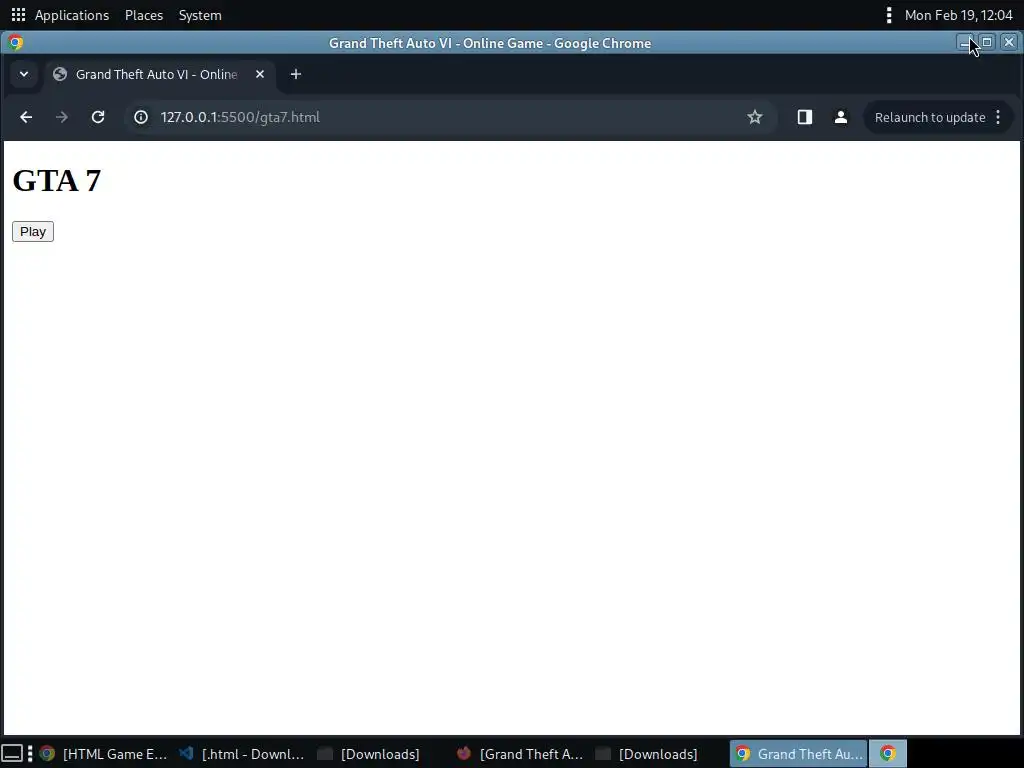Switch to Firefox [Grand Theft A... window
This screenshot has width=1024, height=768.
click(520, 754)
